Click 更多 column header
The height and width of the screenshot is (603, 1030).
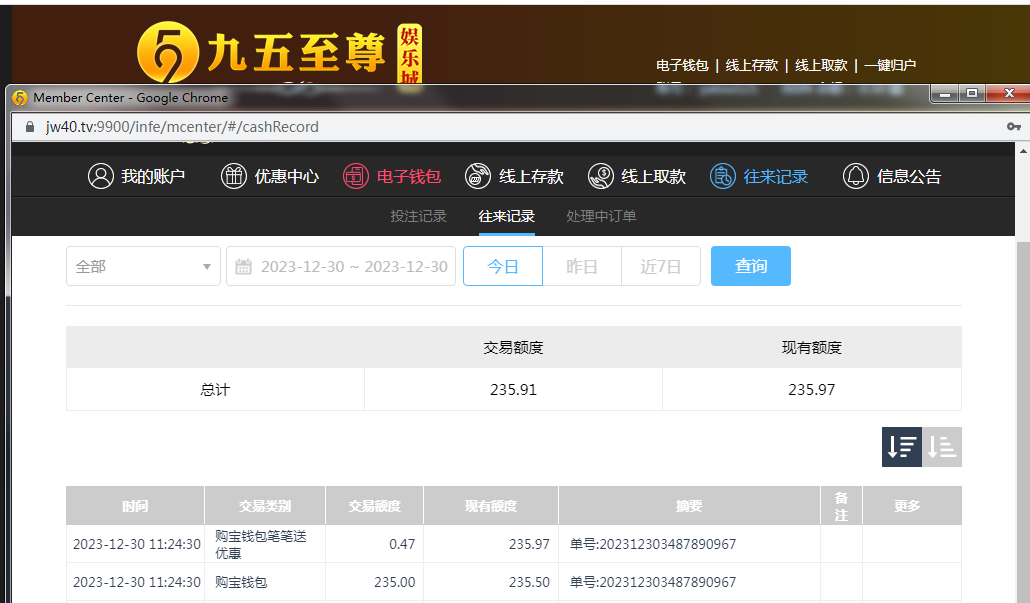click(x=907, y=506)
